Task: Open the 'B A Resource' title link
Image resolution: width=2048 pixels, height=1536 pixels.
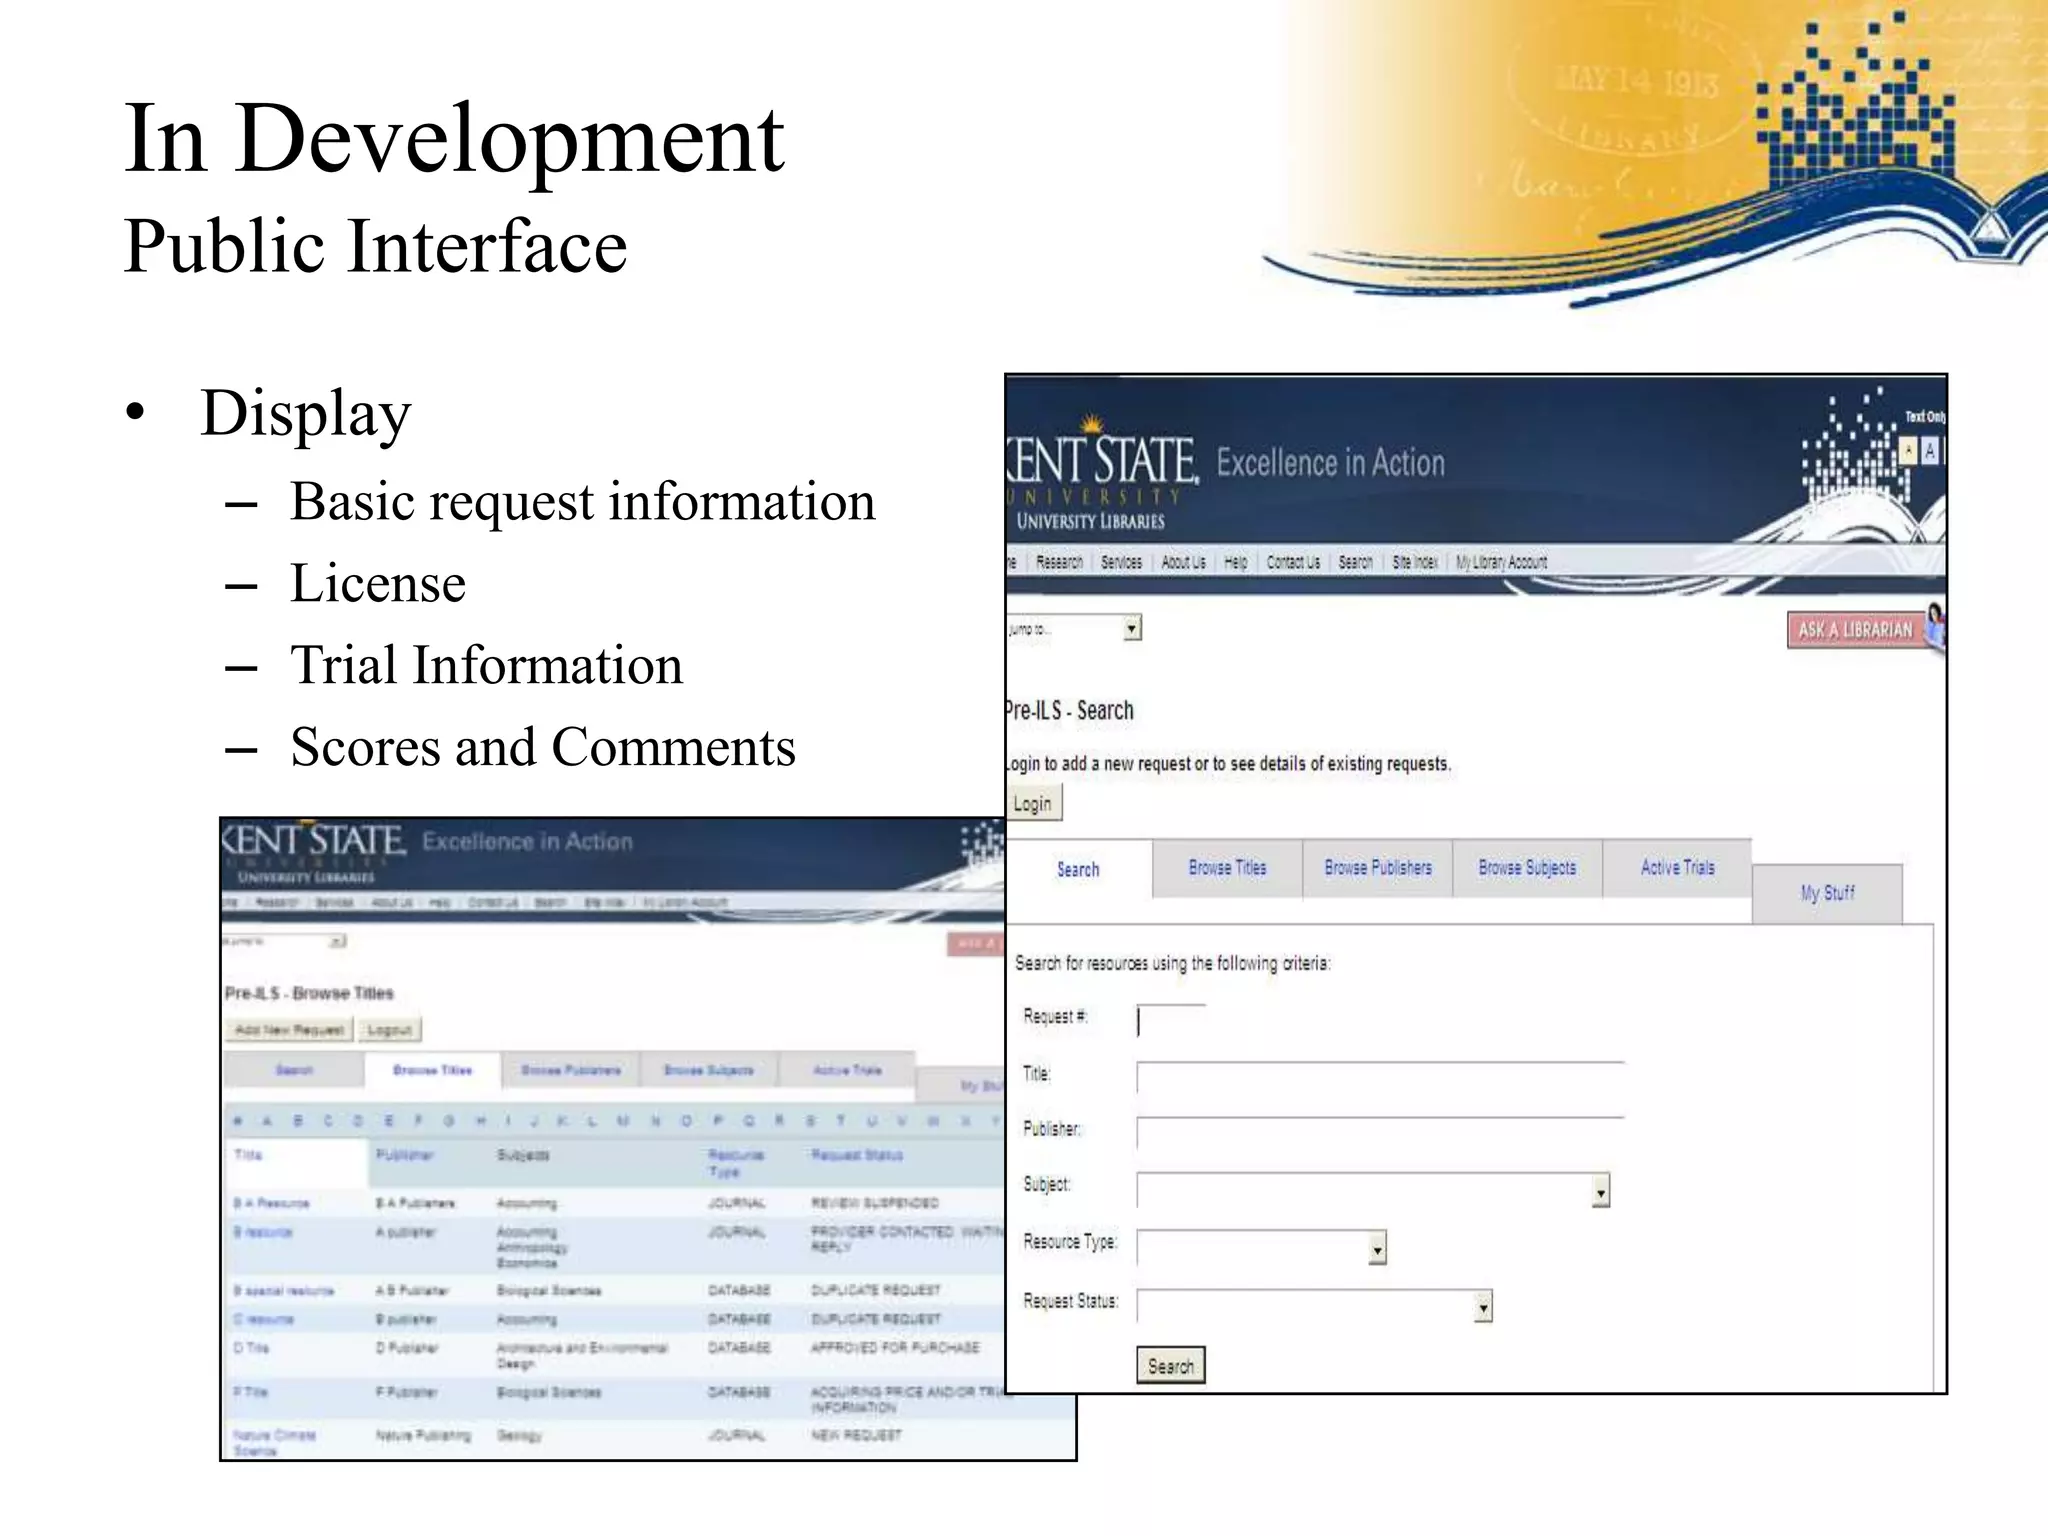Action: click(x=271, y=1203)
